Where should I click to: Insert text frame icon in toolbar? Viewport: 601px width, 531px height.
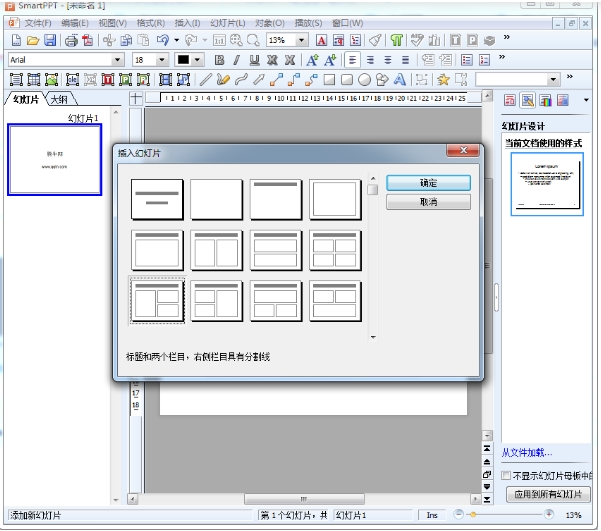click(16, 79)
